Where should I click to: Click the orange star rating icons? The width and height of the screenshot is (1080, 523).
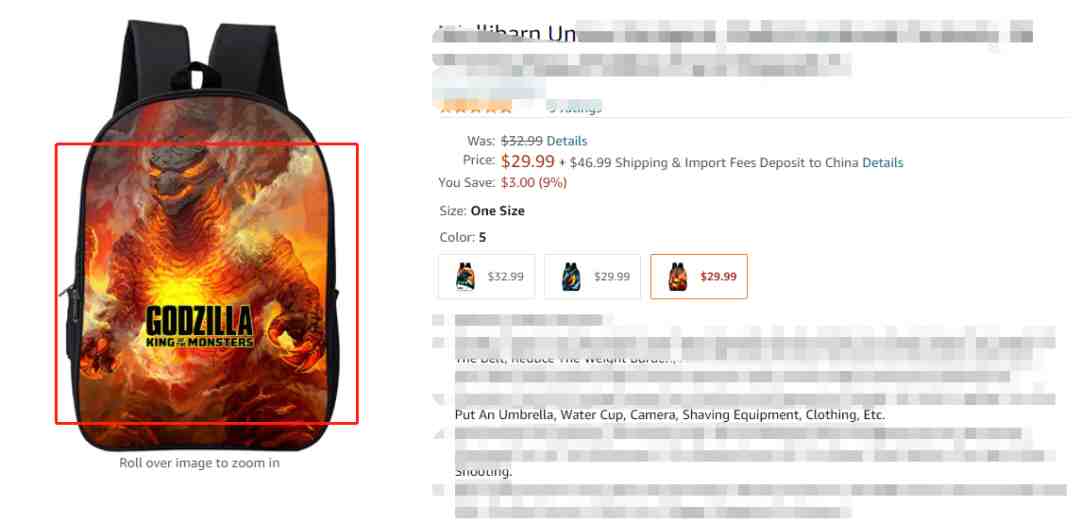[x=476, y=108]
